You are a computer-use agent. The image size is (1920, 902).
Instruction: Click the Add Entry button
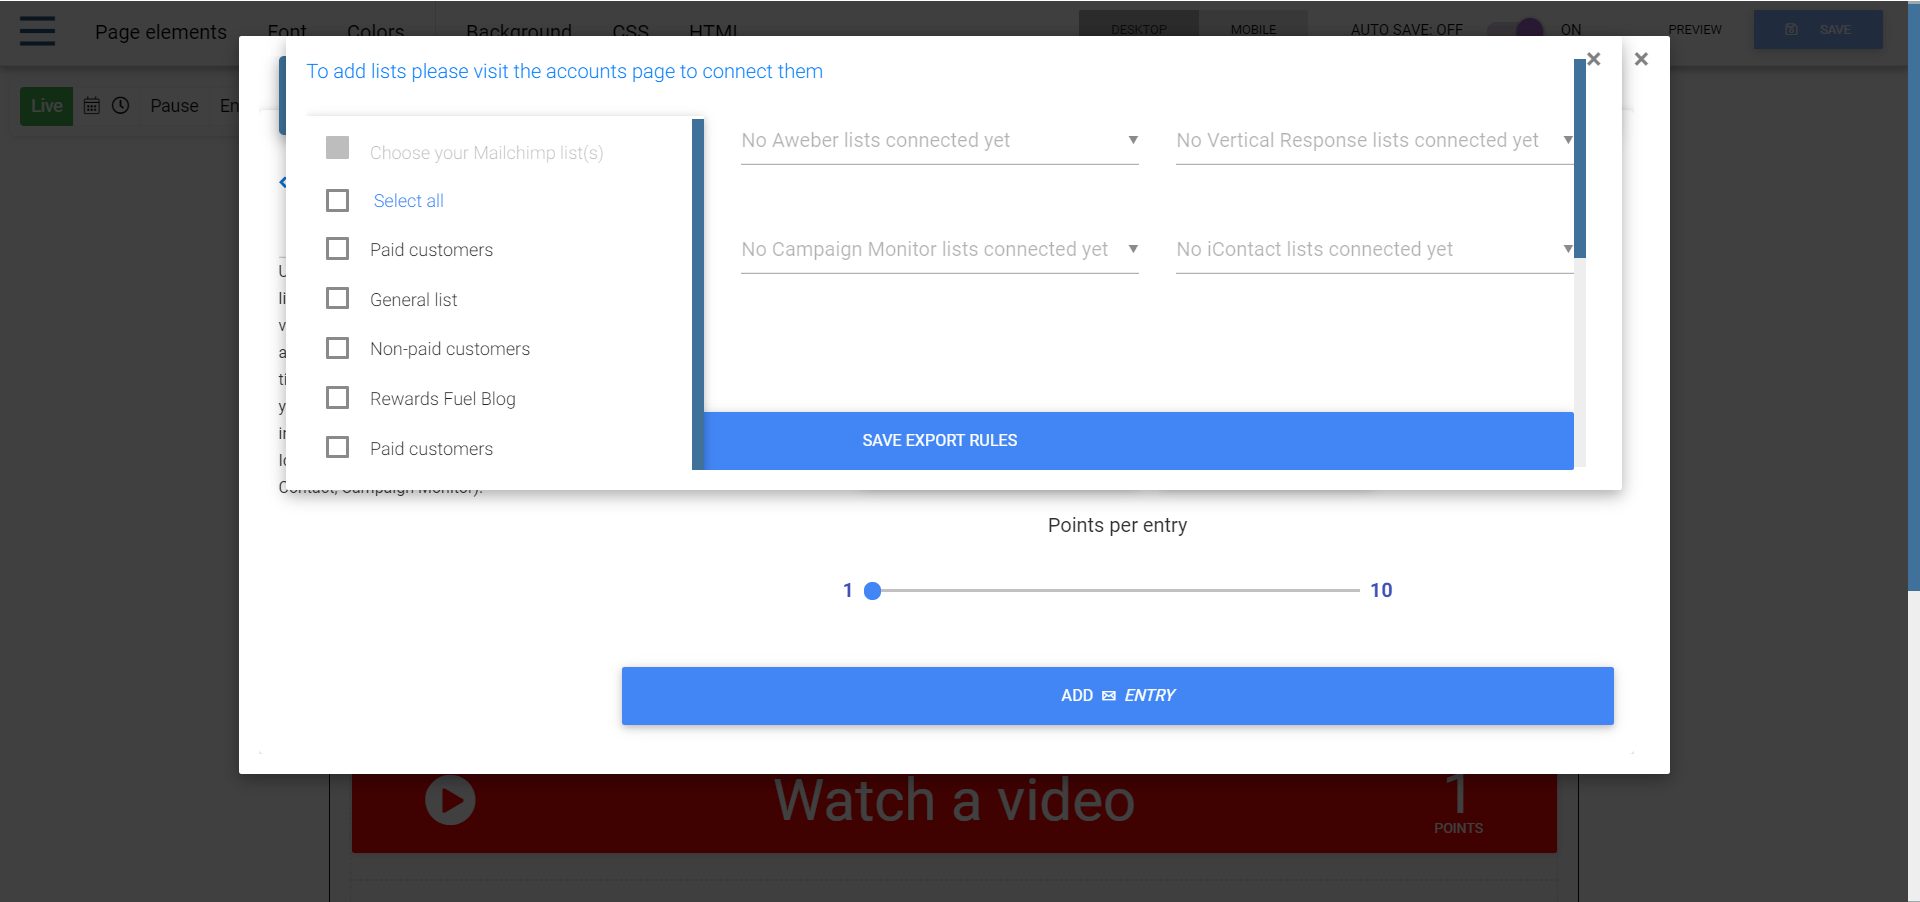1118,696
